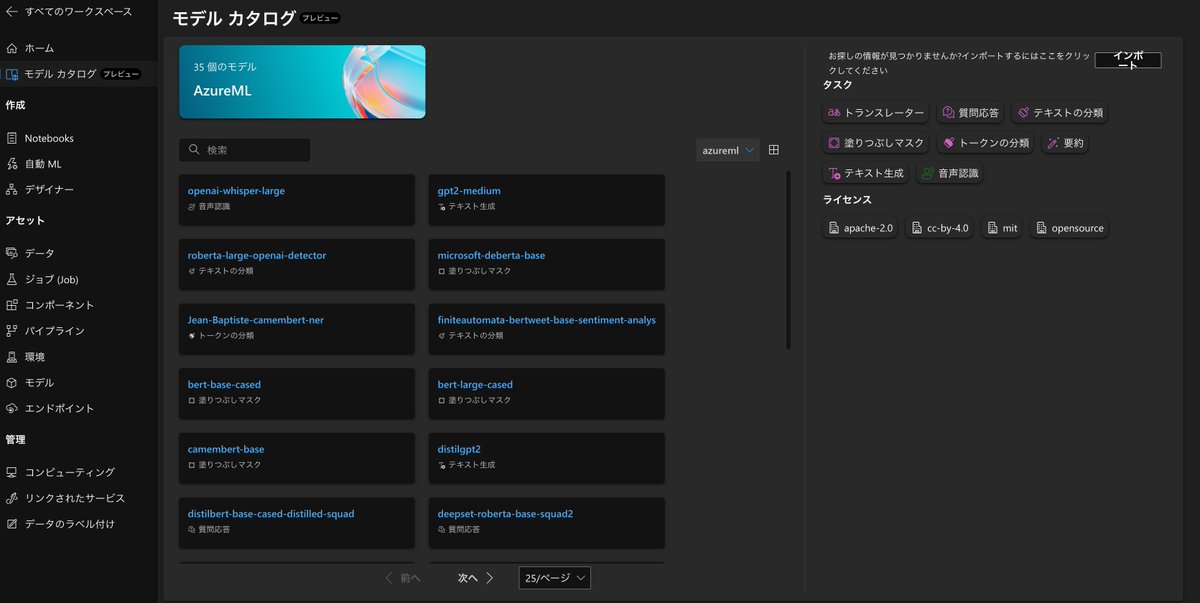Open bert-large-cased model
This screenshot has width=1200, height=603.
547,394
